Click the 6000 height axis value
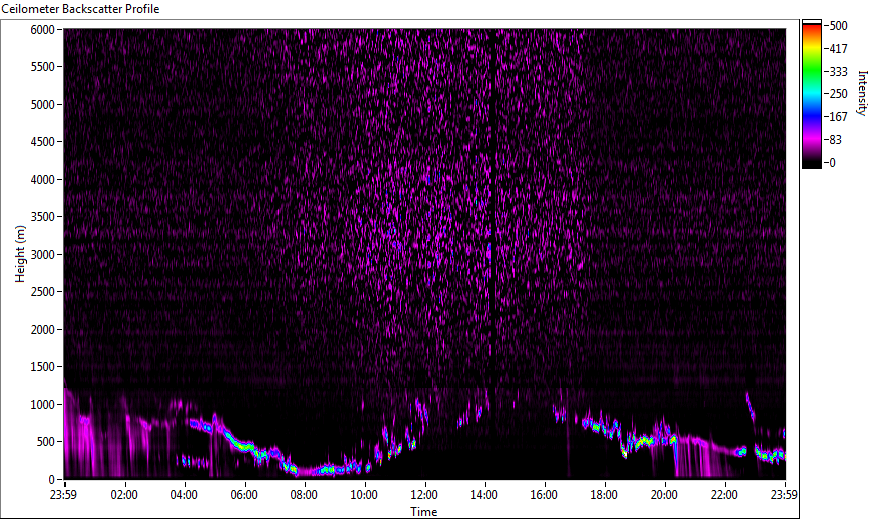Image resolution: width=872 pixels, height=519 pixels. [42, 29]
